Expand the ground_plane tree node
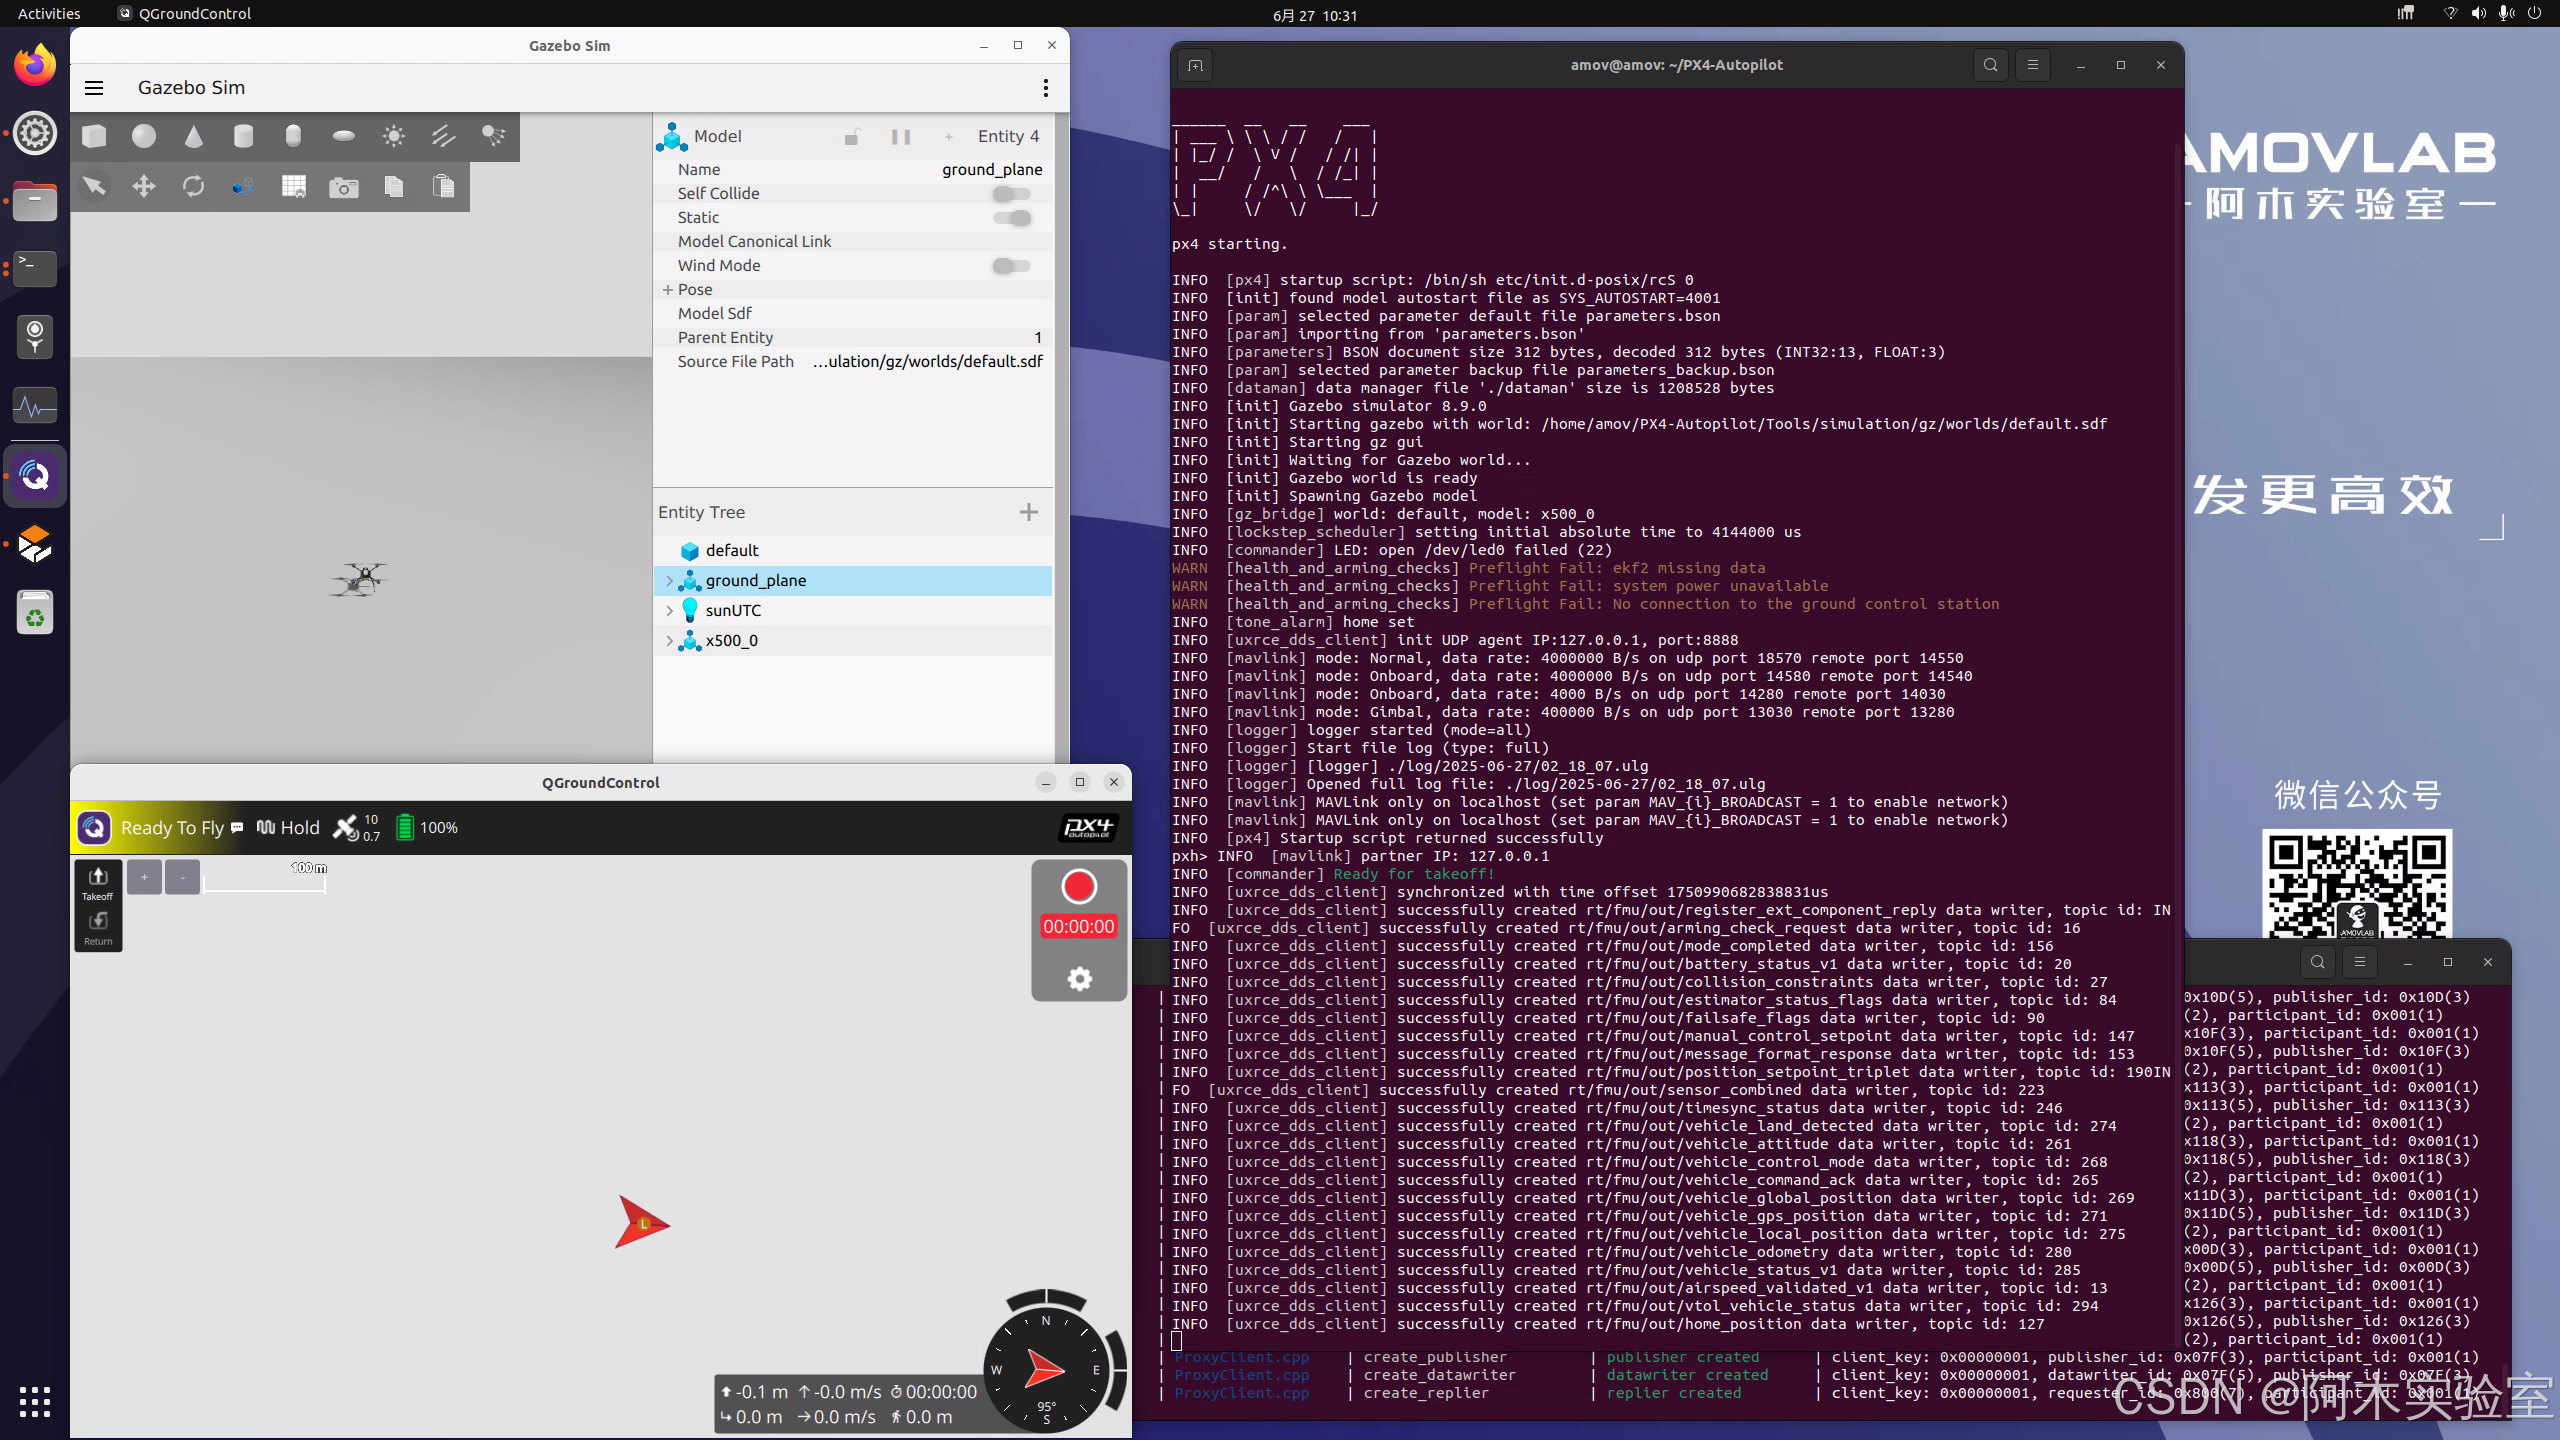This screenshot has height=1440, width=2560. tap(670, 581)
